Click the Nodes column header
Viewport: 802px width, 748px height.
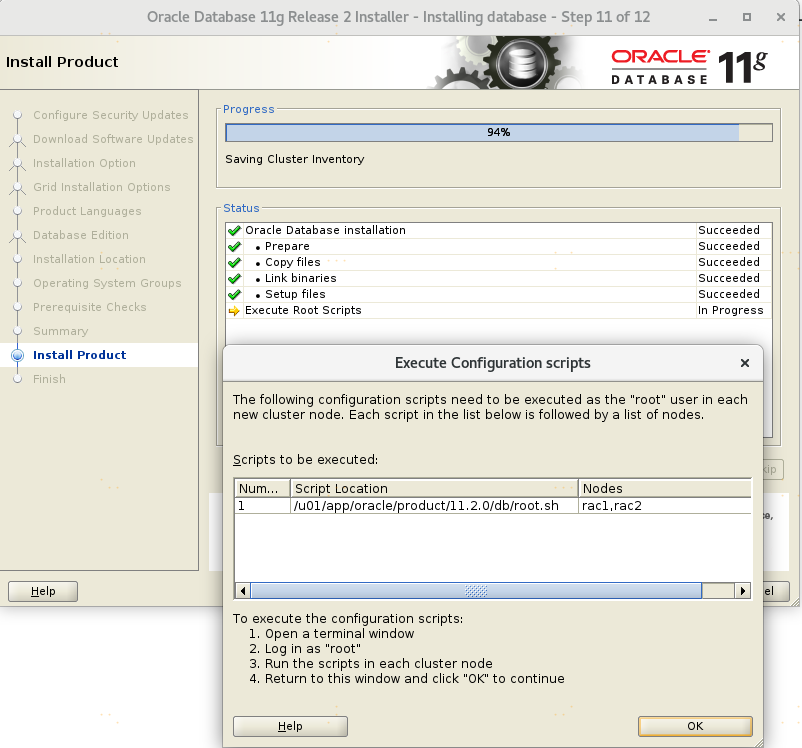[664, 488]
